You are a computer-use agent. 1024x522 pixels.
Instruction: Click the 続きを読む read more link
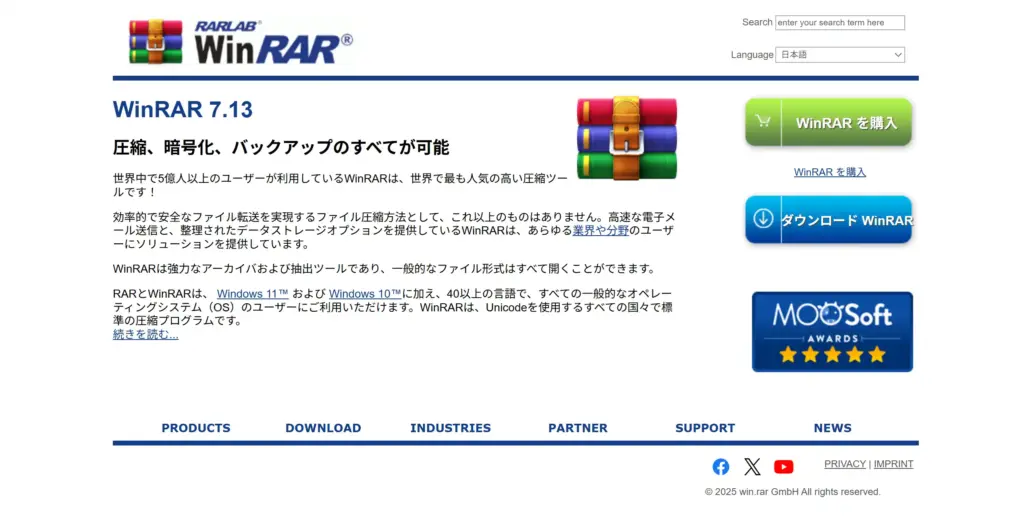pos(146,334)
